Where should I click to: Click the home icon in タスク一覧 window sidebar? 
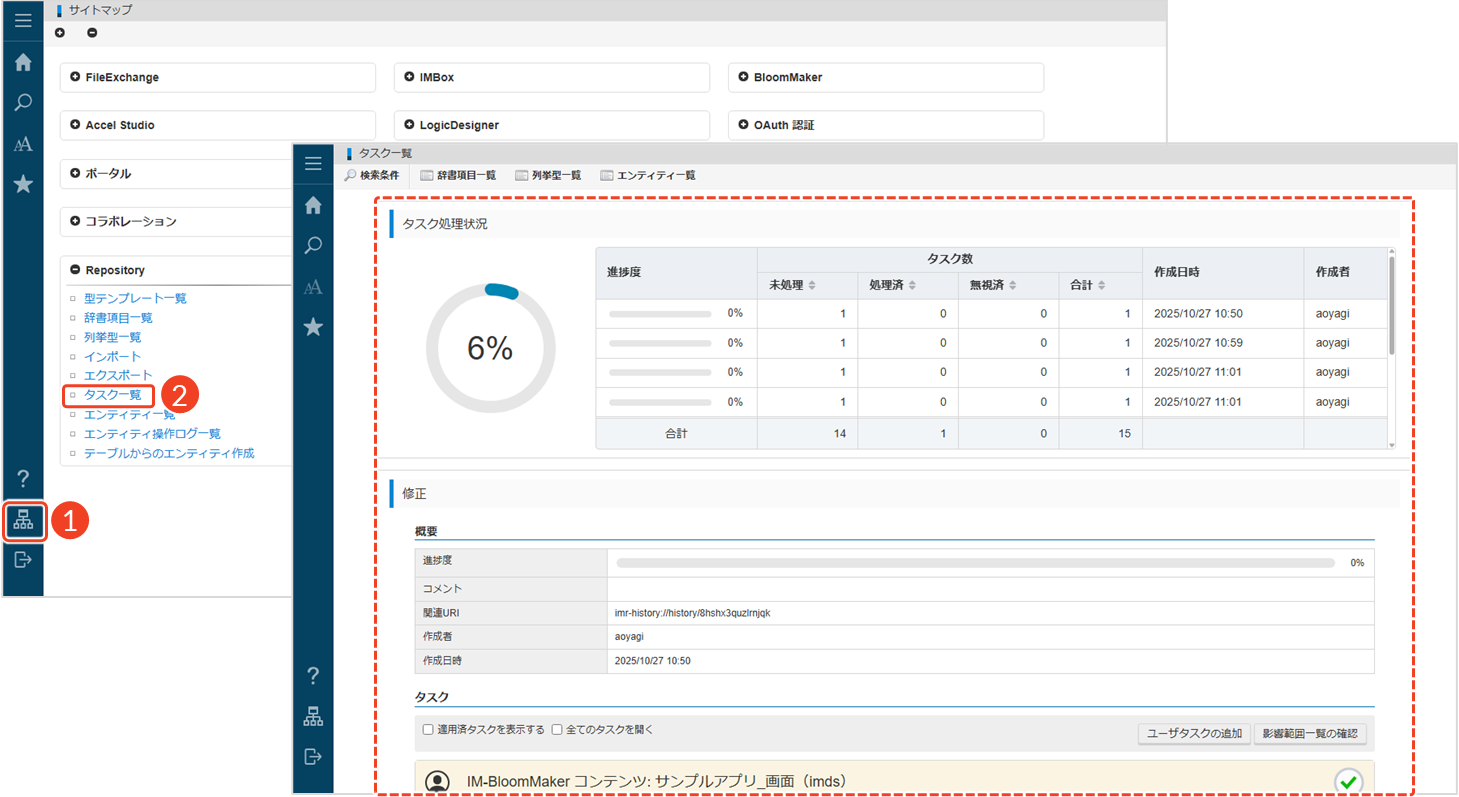coord(313,205)
